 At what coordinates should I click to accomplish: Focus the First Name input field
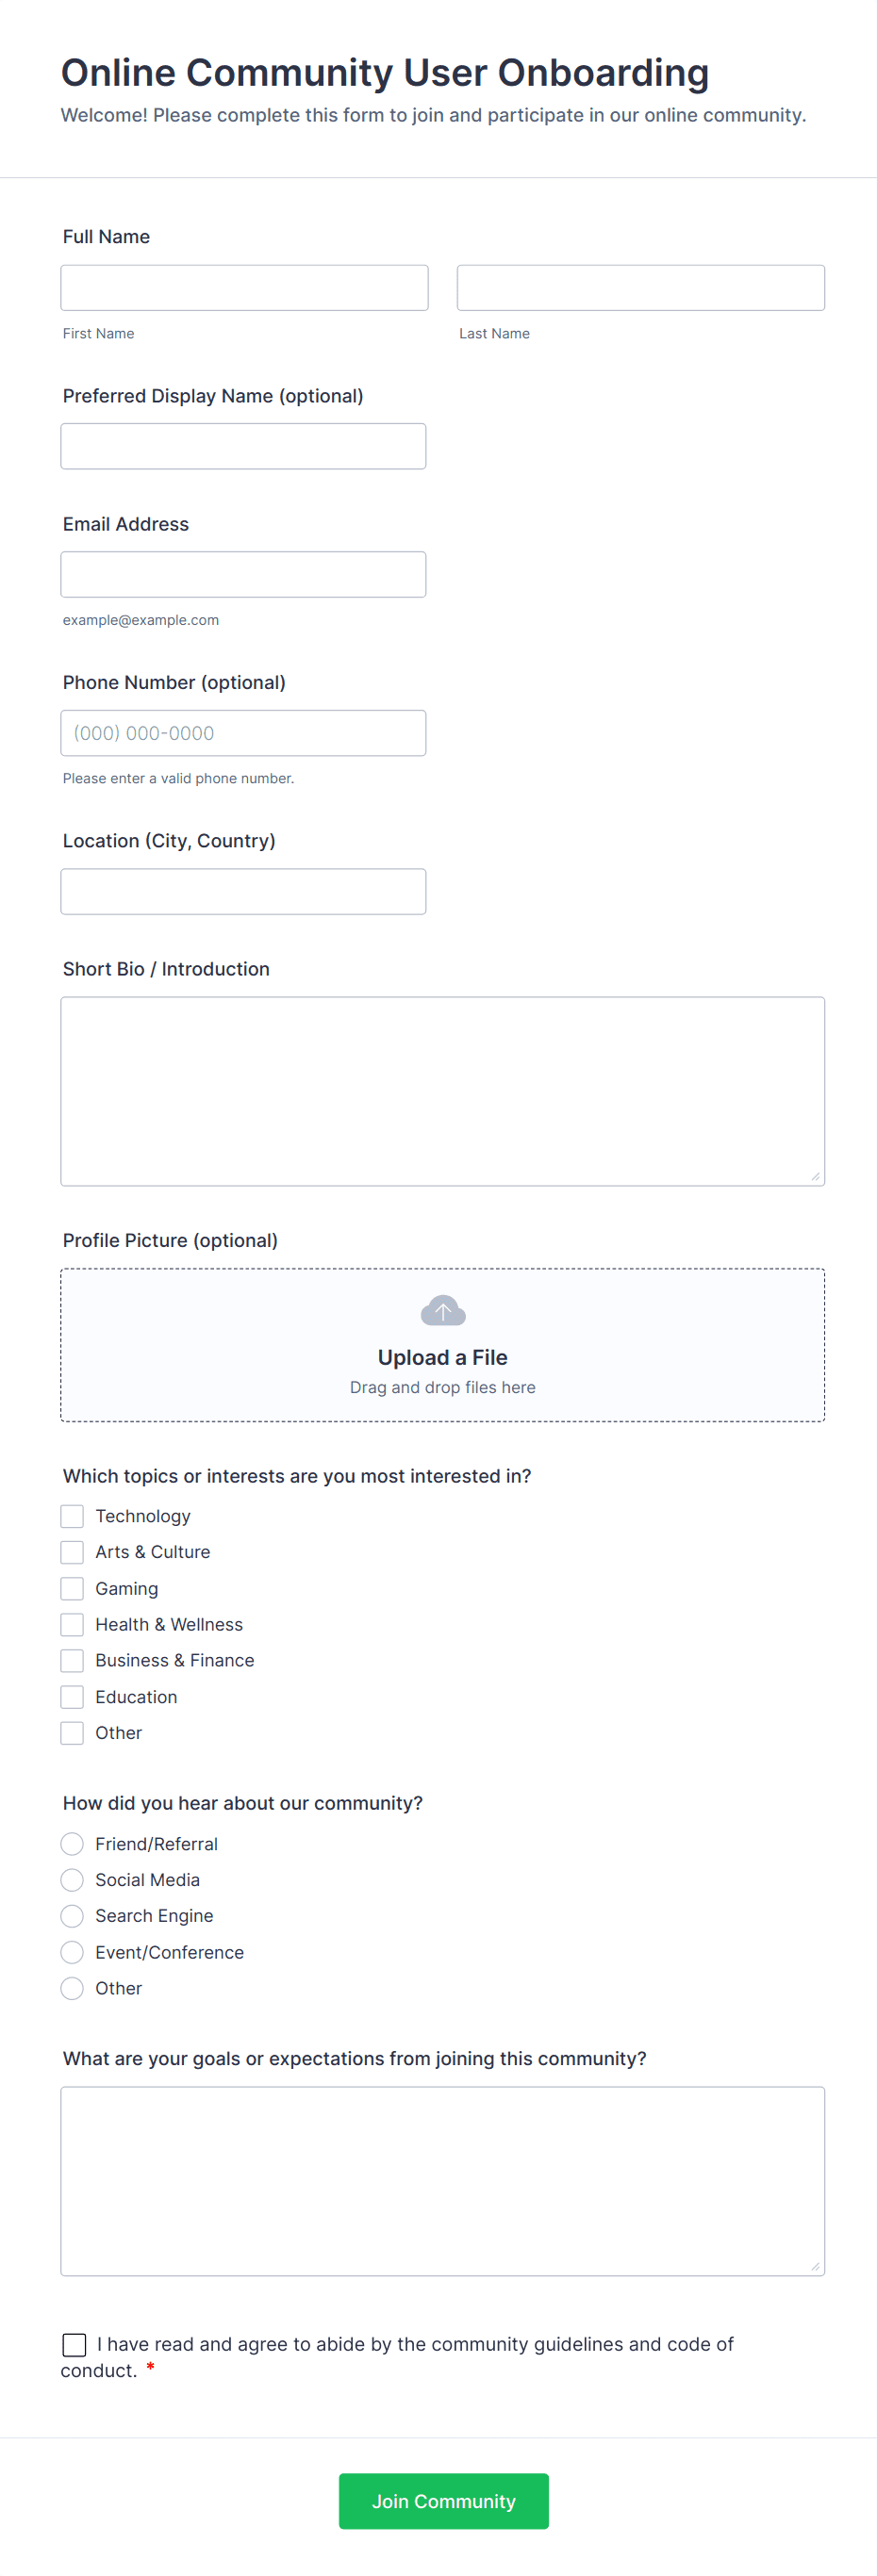(244, 288)
